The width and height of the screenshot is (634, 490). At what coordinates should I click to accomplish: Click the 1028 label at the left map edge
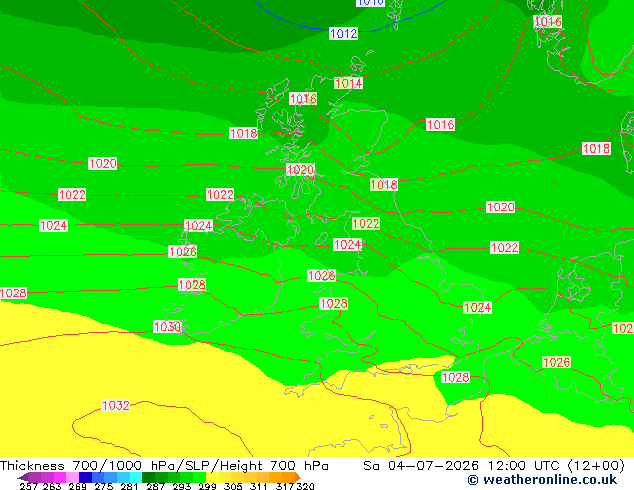[x=13, y=293]
